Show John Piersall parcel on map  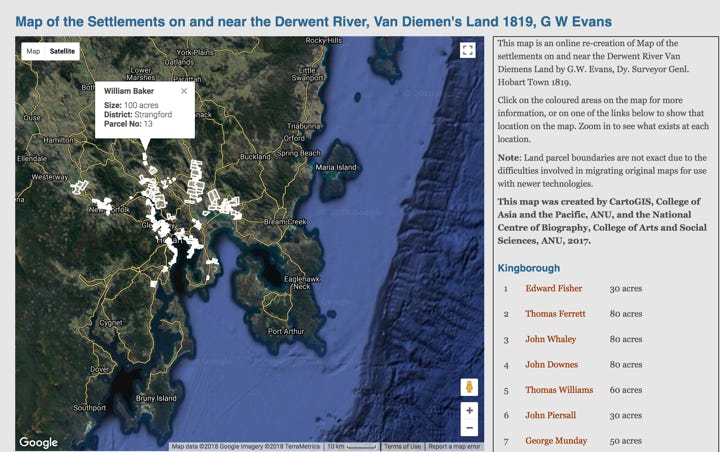[551, 415]
